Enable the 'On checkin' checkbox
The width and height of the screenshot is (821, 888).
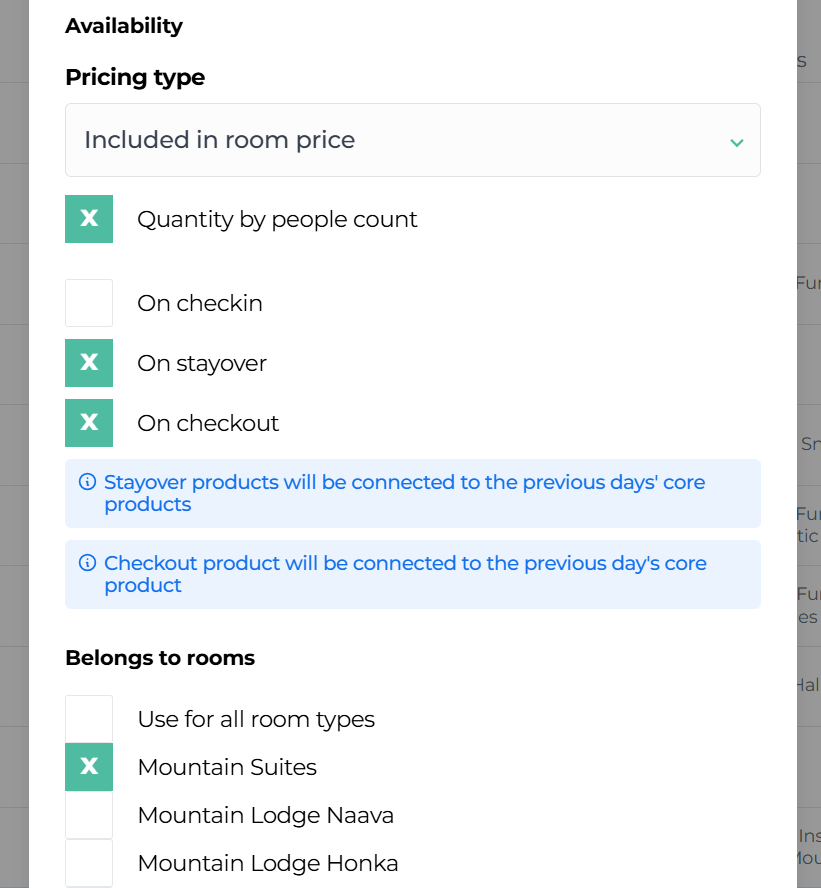click(x=89, y=303)
